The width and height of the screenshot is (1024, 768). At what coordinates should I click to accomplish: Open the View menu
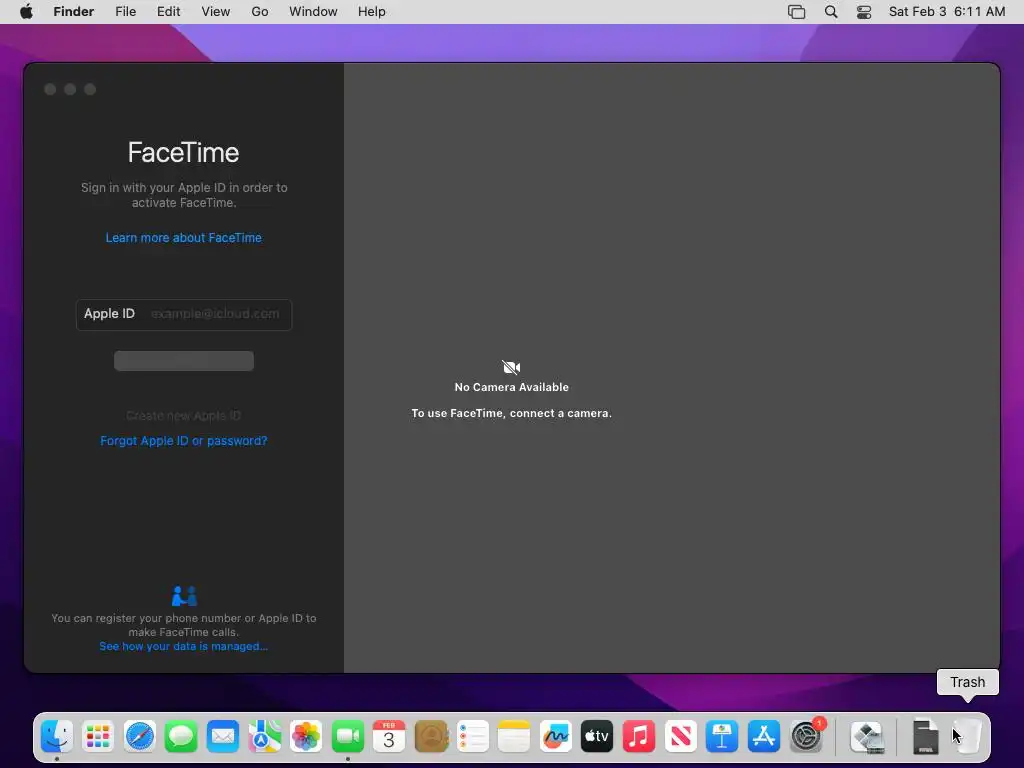coord(216,12)
